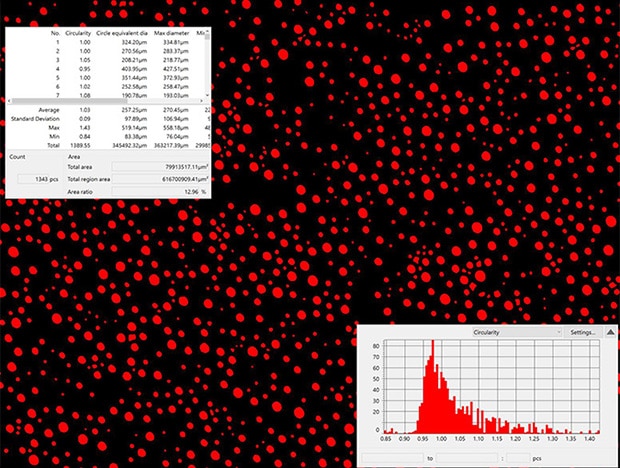
Task: Click the vertical scrollbar down arrow
Action: [x=207, y=96]
